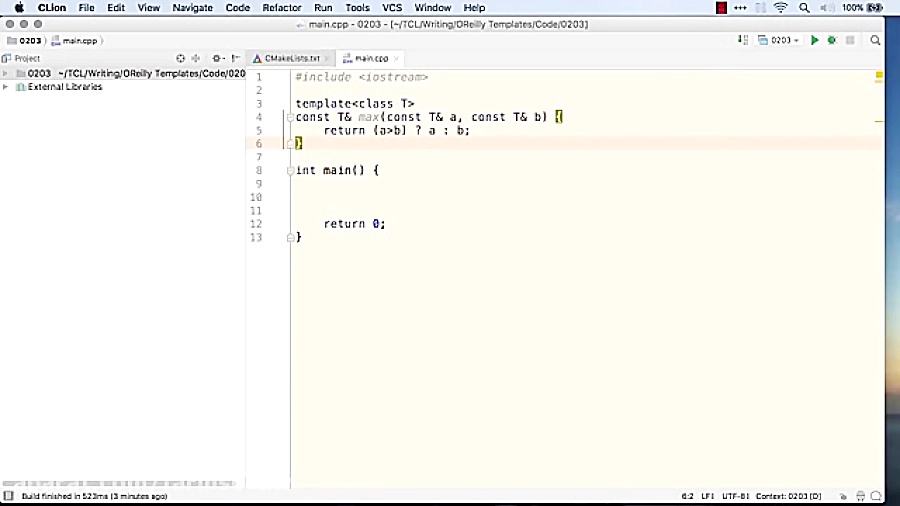Viewport: 900px width, 506px height.
Task: Toggle the read-only lock icon in the status bar
Action: [843, 496]
